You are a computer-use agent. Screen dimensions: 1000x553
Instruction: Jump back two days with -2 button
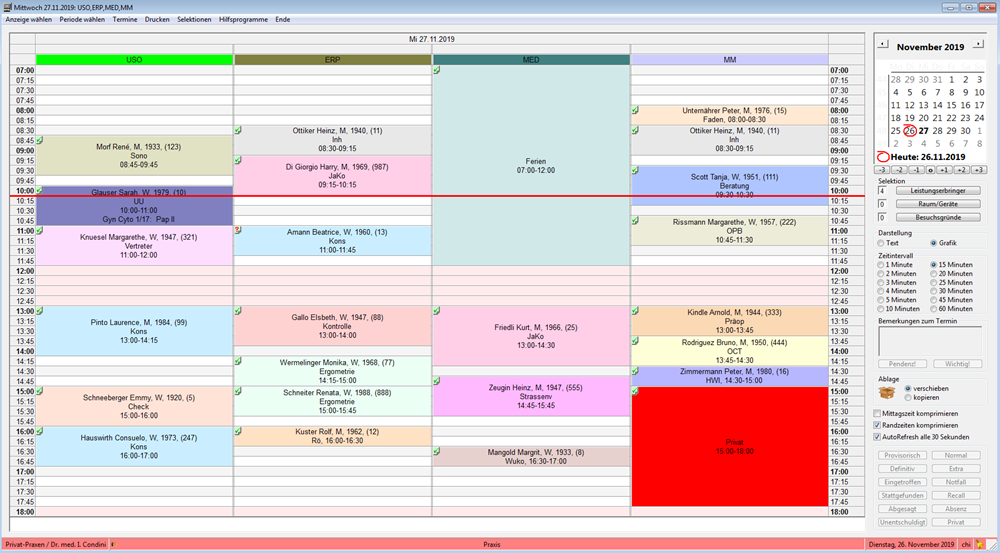point(899,170)
